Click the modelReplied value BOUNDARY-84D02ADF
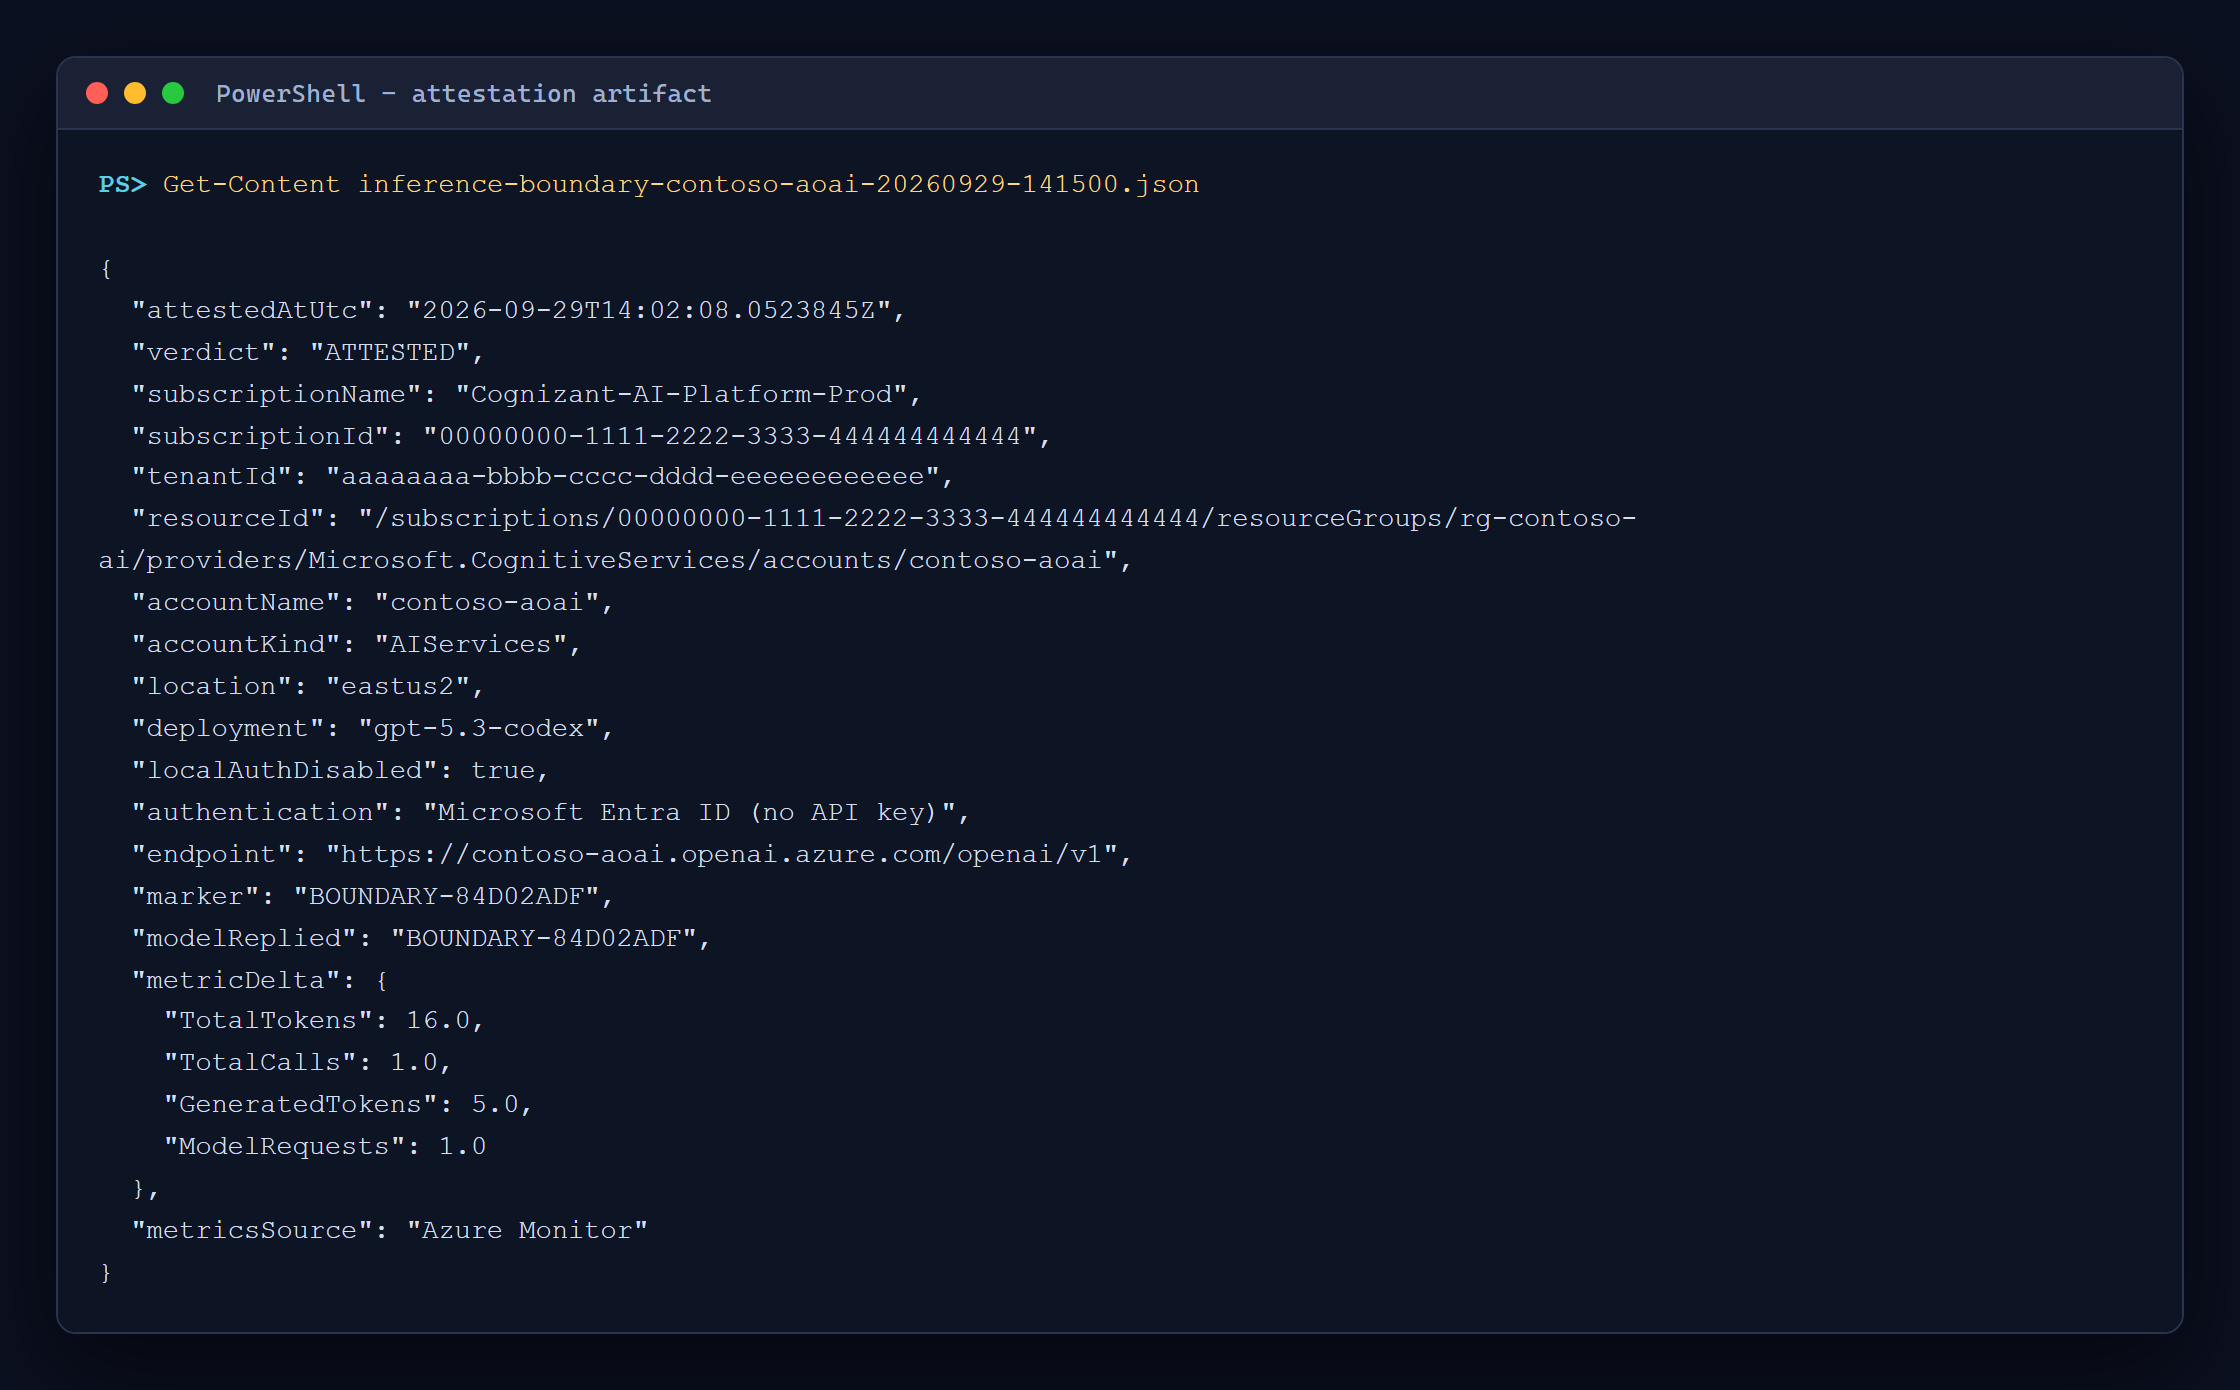Screen dimensions: 2240x1390 (543, 938)
